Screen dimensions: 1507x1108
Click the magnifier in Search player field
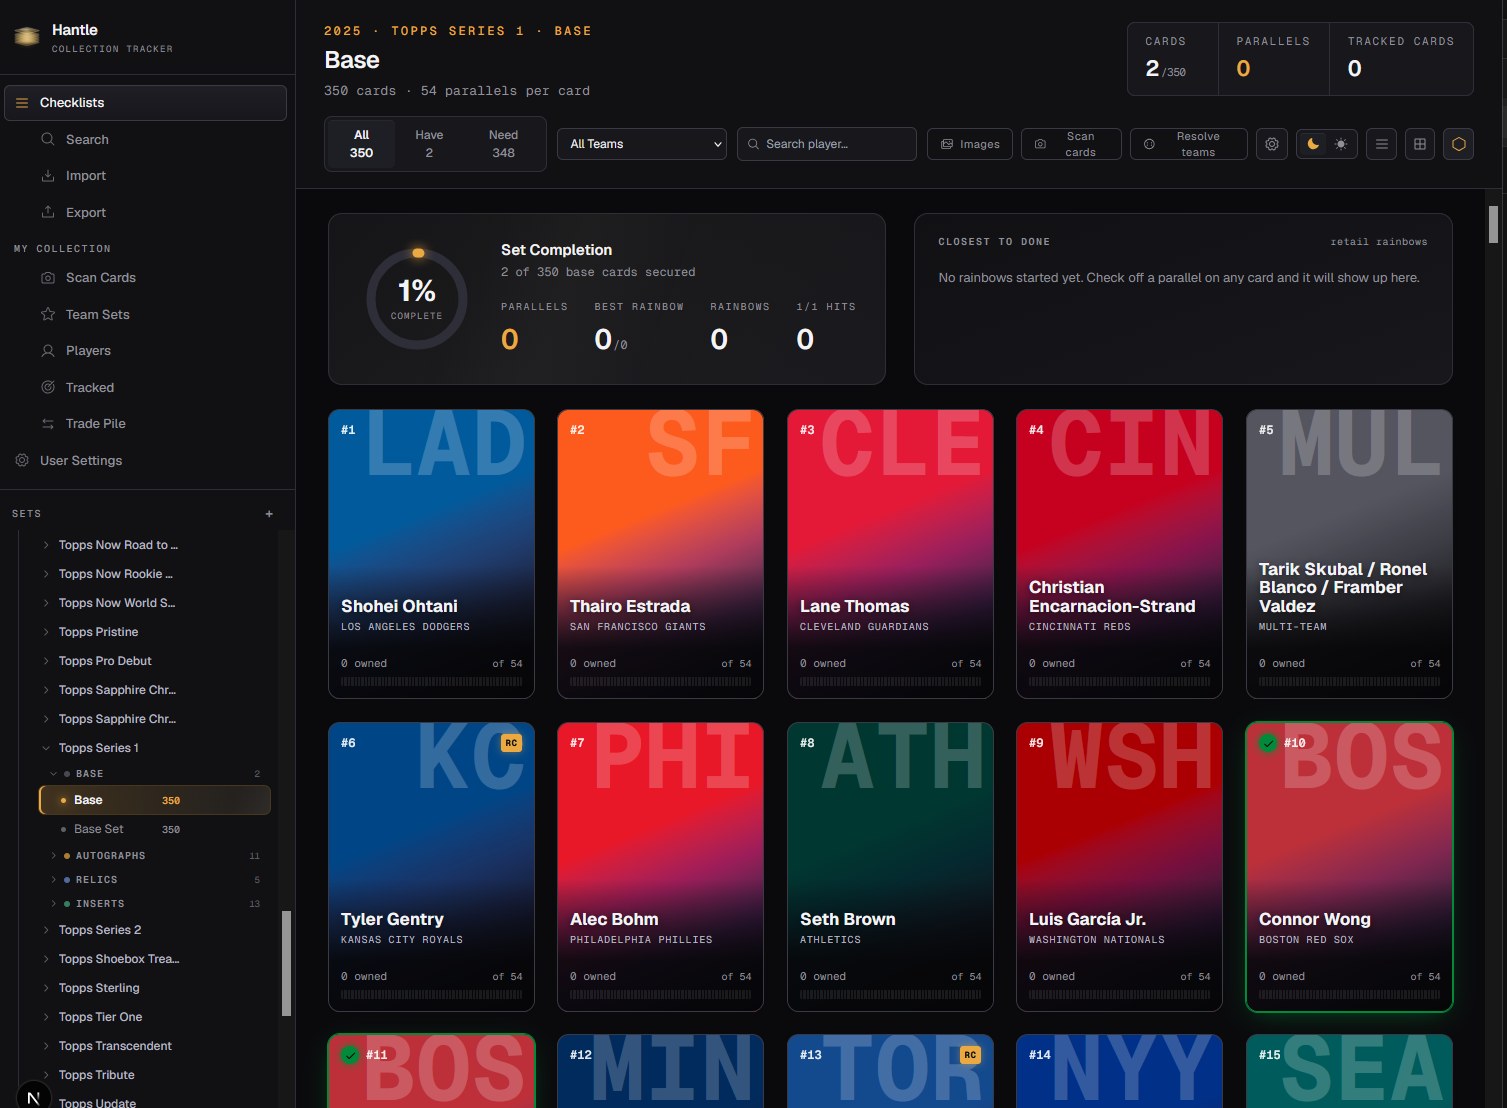[754, 144]
